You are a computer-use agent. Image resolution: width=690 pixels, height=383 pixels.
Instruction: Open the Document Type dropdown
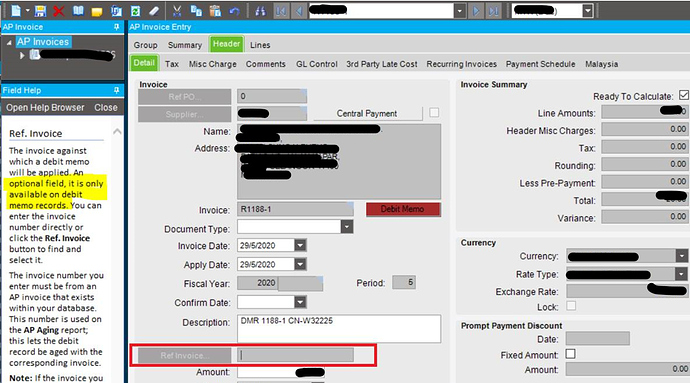(347, 227)
